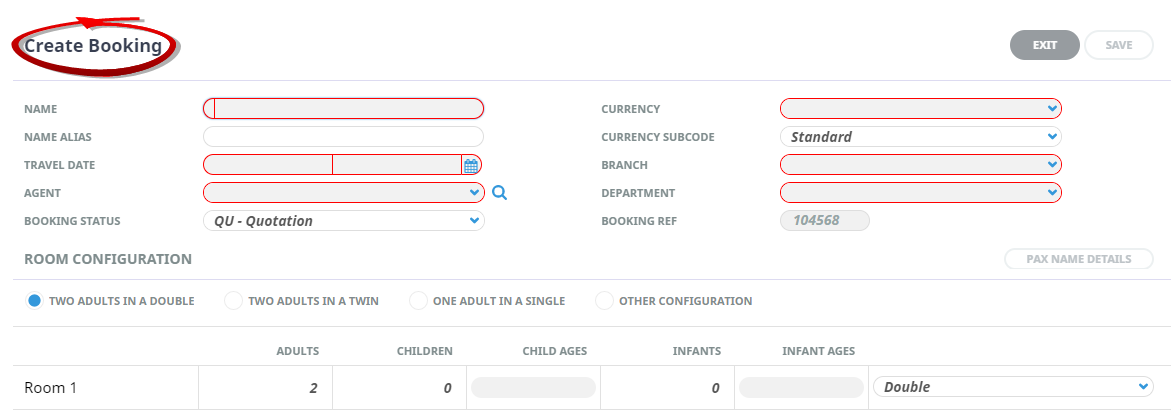Change Booking Status from QU - Quotation
This screenshot has height=413, width=1171.
343,221
